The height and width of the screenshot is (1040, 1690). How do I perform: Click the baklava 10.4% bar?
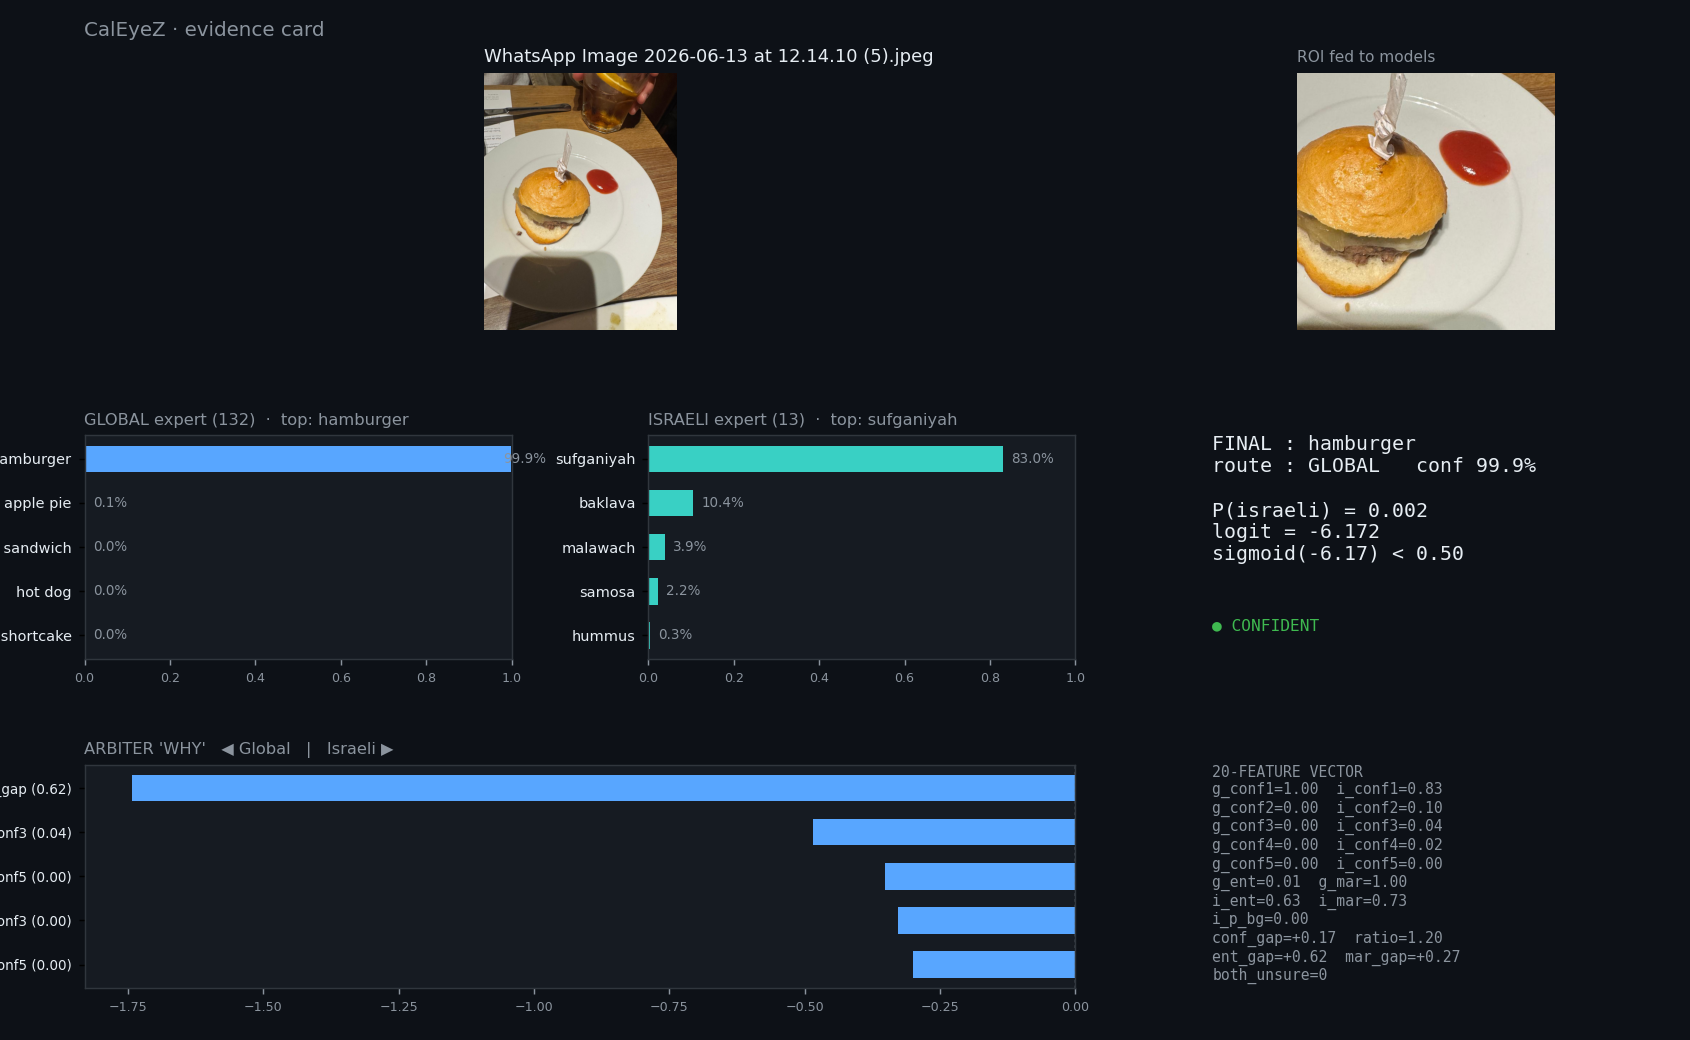pos(671,503)
